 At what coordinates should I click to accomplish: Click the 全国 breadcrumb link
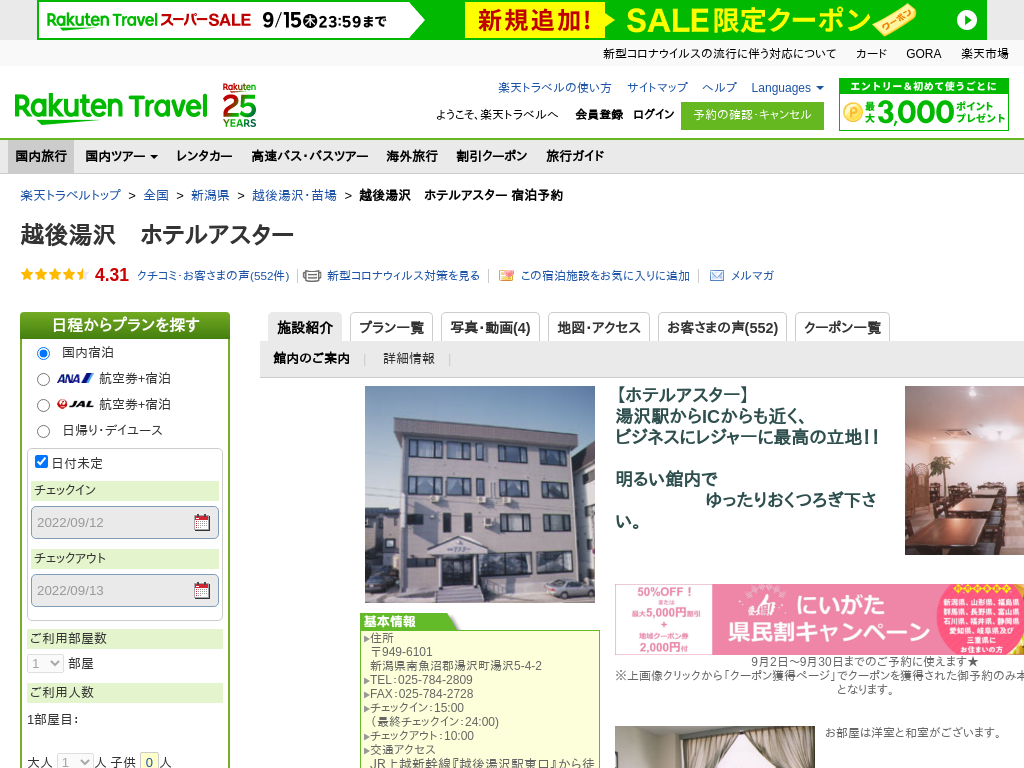click(156, 195)
